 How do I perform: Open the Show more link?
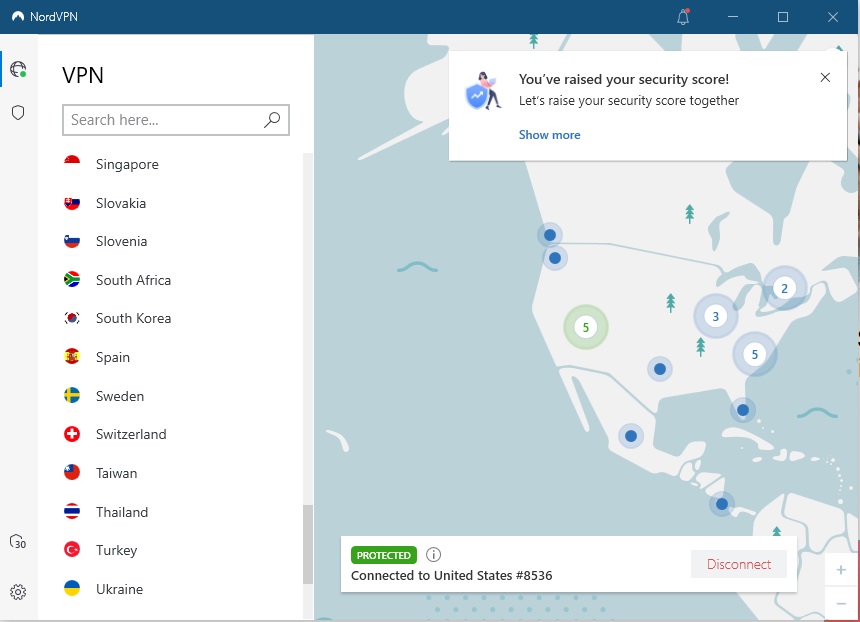pyautogui.click(x=549, y=135)
